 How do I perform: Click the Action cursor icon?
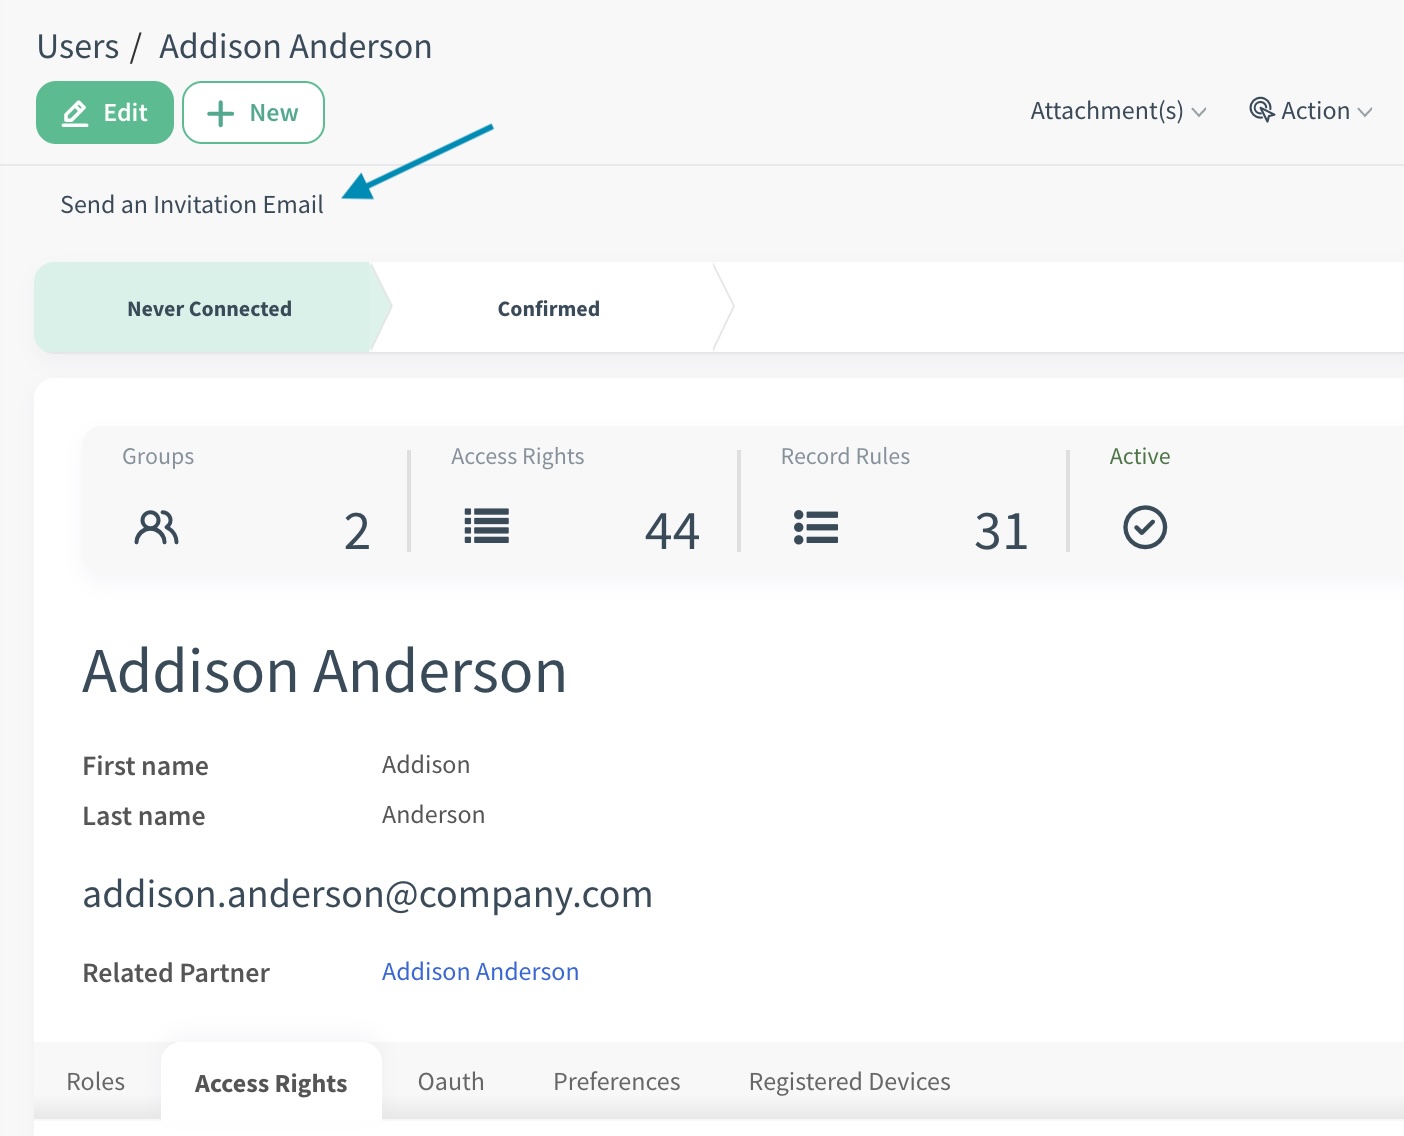(x=1261, y=110)
